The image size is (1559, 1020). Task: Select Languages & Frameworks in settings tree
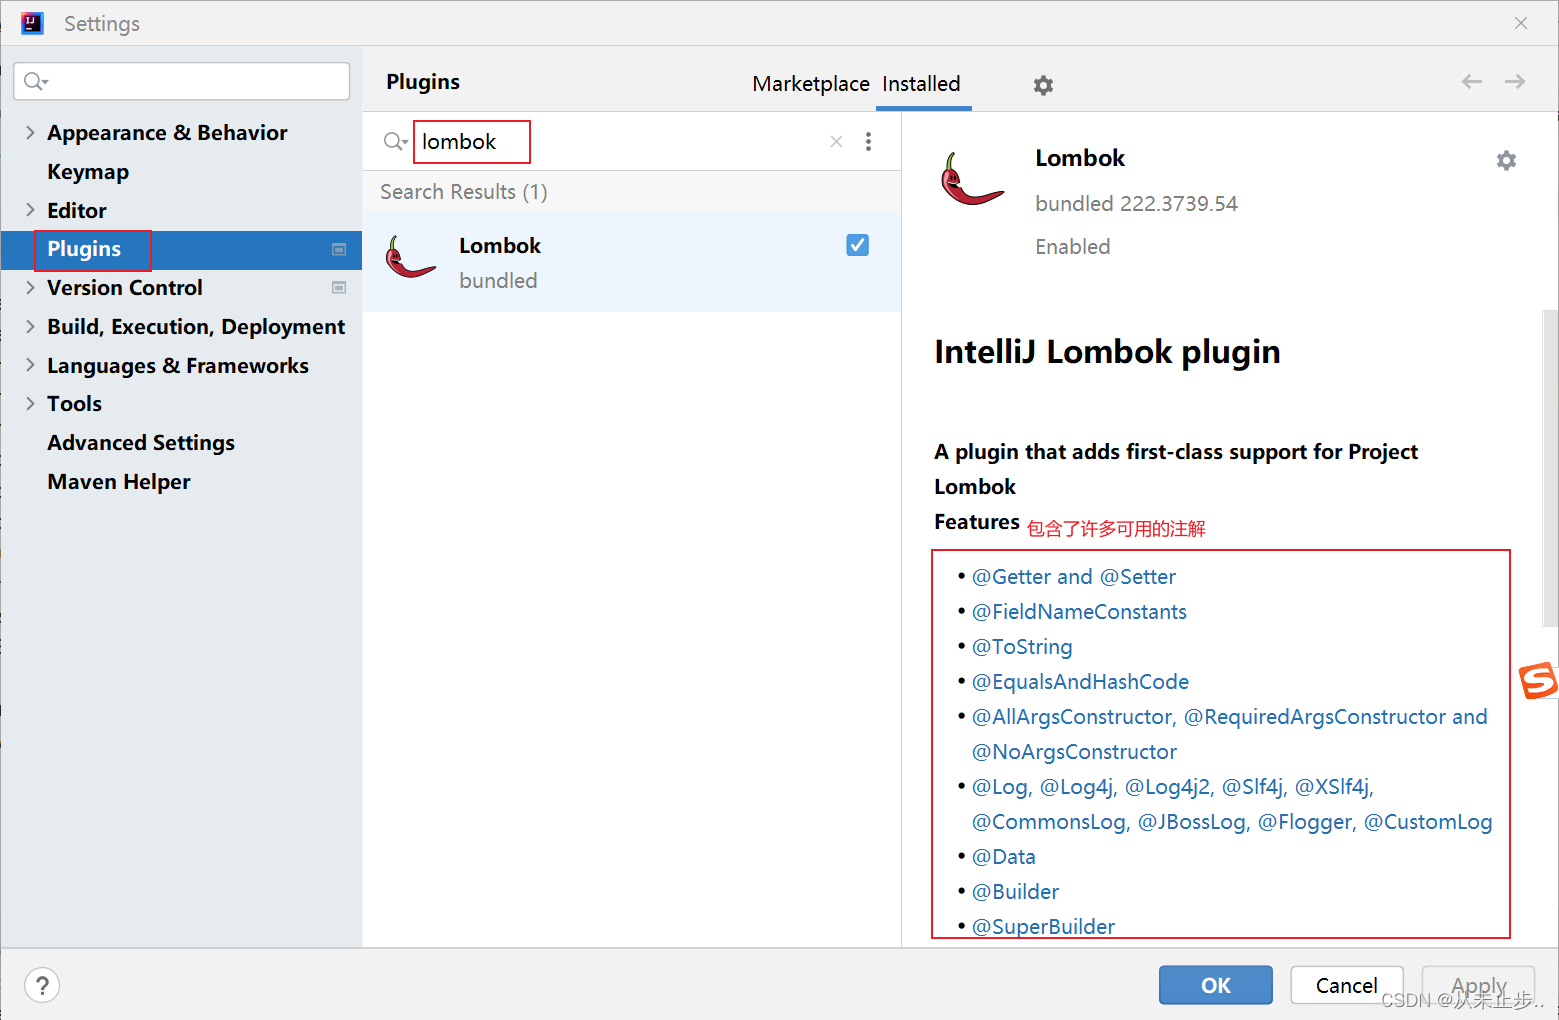click(x=178, y=366)
